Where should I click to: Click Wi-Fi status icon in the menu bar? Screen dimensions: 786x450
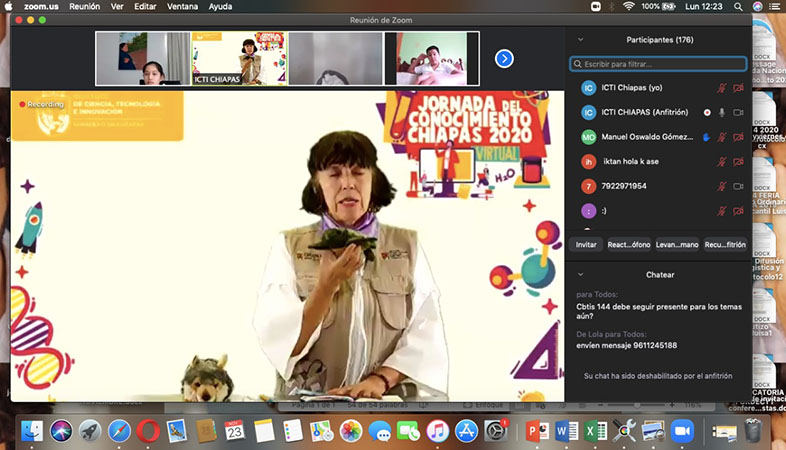[629, 6]
